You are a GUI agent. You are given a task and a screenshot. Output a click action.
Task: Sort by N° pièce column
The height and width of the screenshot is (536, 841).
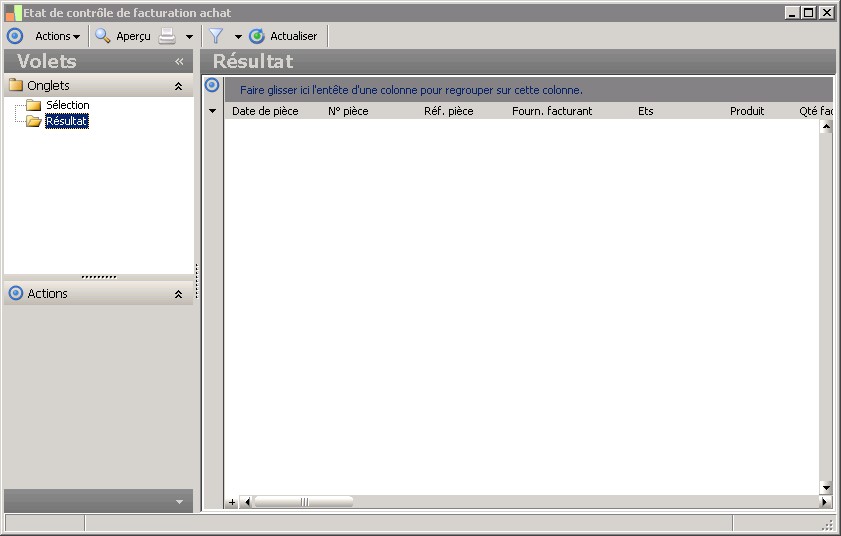[348, 111]
